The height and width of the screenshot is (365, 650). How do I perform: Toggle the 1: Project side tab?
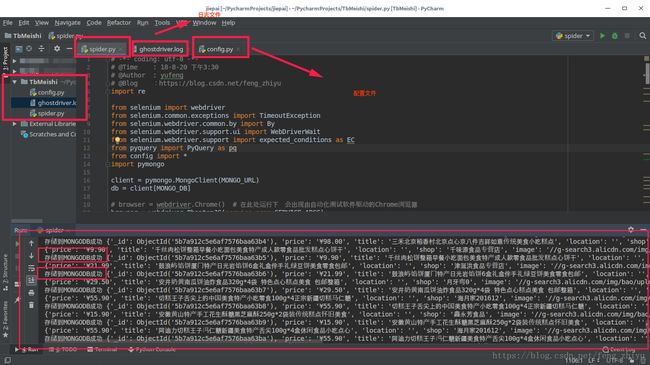[5, 60]
